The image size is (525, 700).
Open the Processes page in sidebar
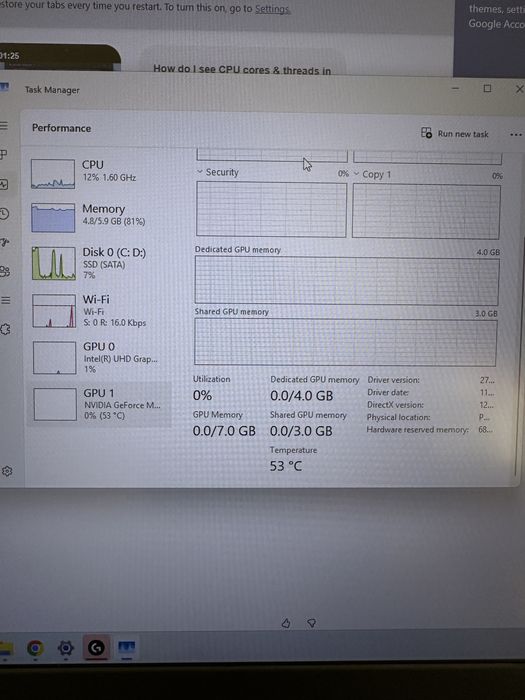(4, 154)
